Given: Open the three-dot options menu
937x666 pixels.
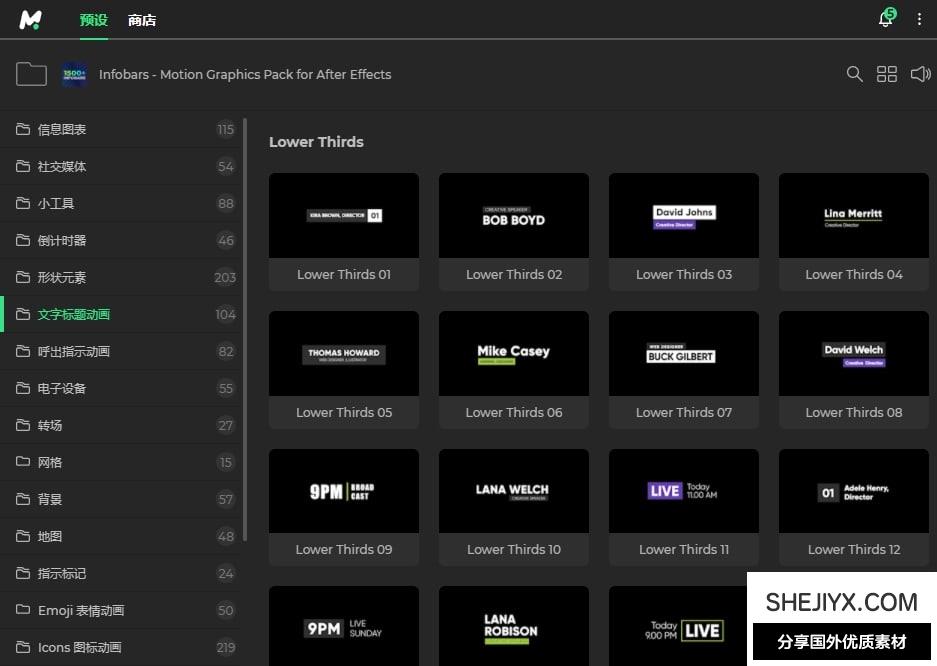Looking at the screenshot, I should [x=919, y=20].
